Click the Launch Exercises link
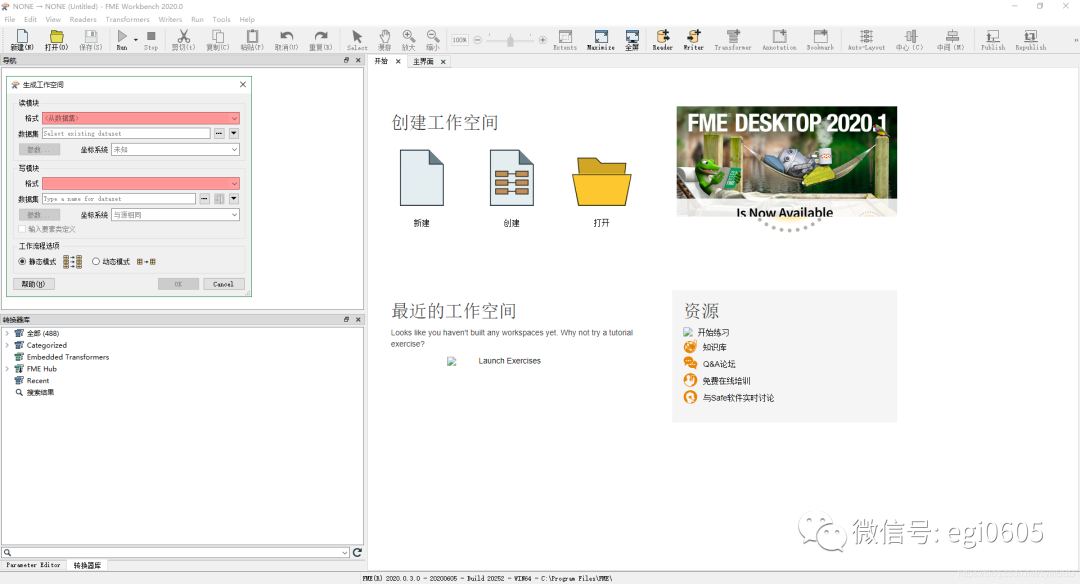 pyautogui.click(x=509, y=361)
